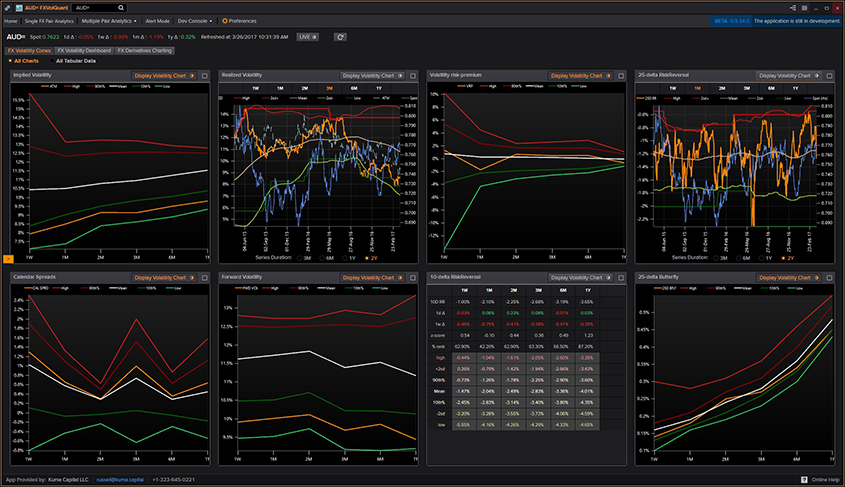Click the search magnifier icon in AUD= box
Viewport: 845px width, 487px height.
coord(120,8)
